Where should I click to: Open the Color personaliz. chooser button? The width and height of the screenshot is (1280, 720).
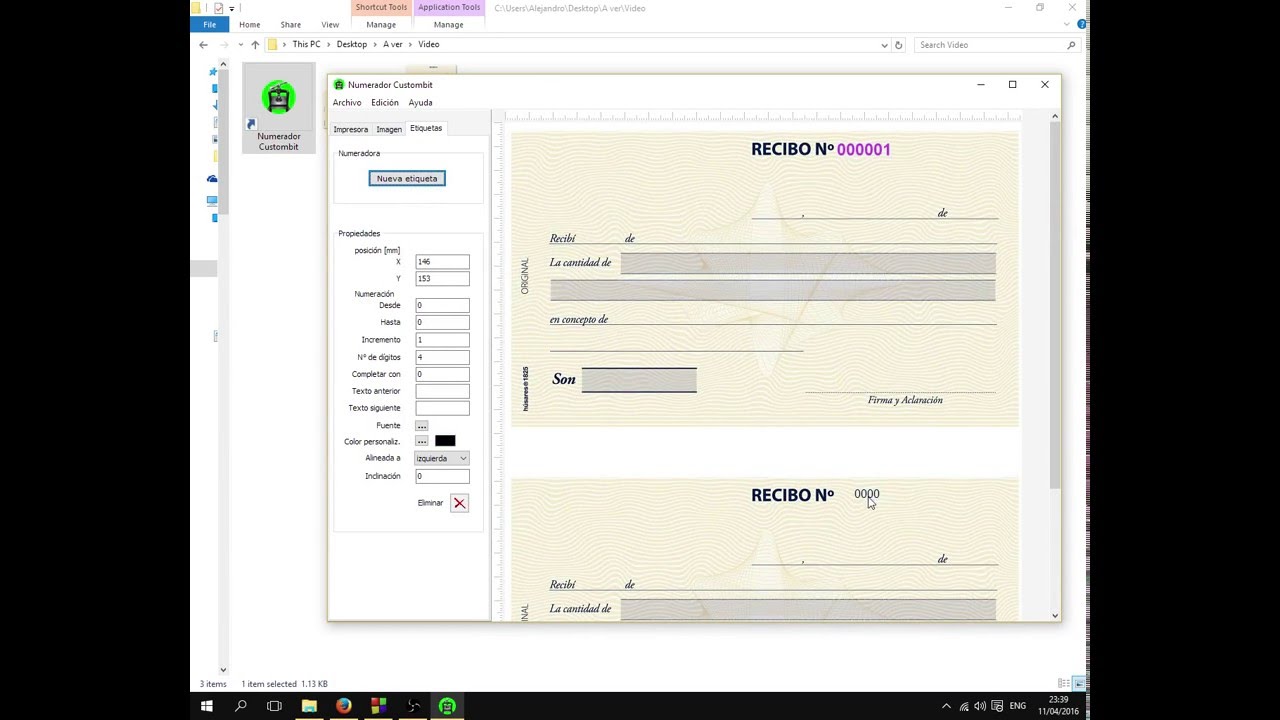coord(422,441)
